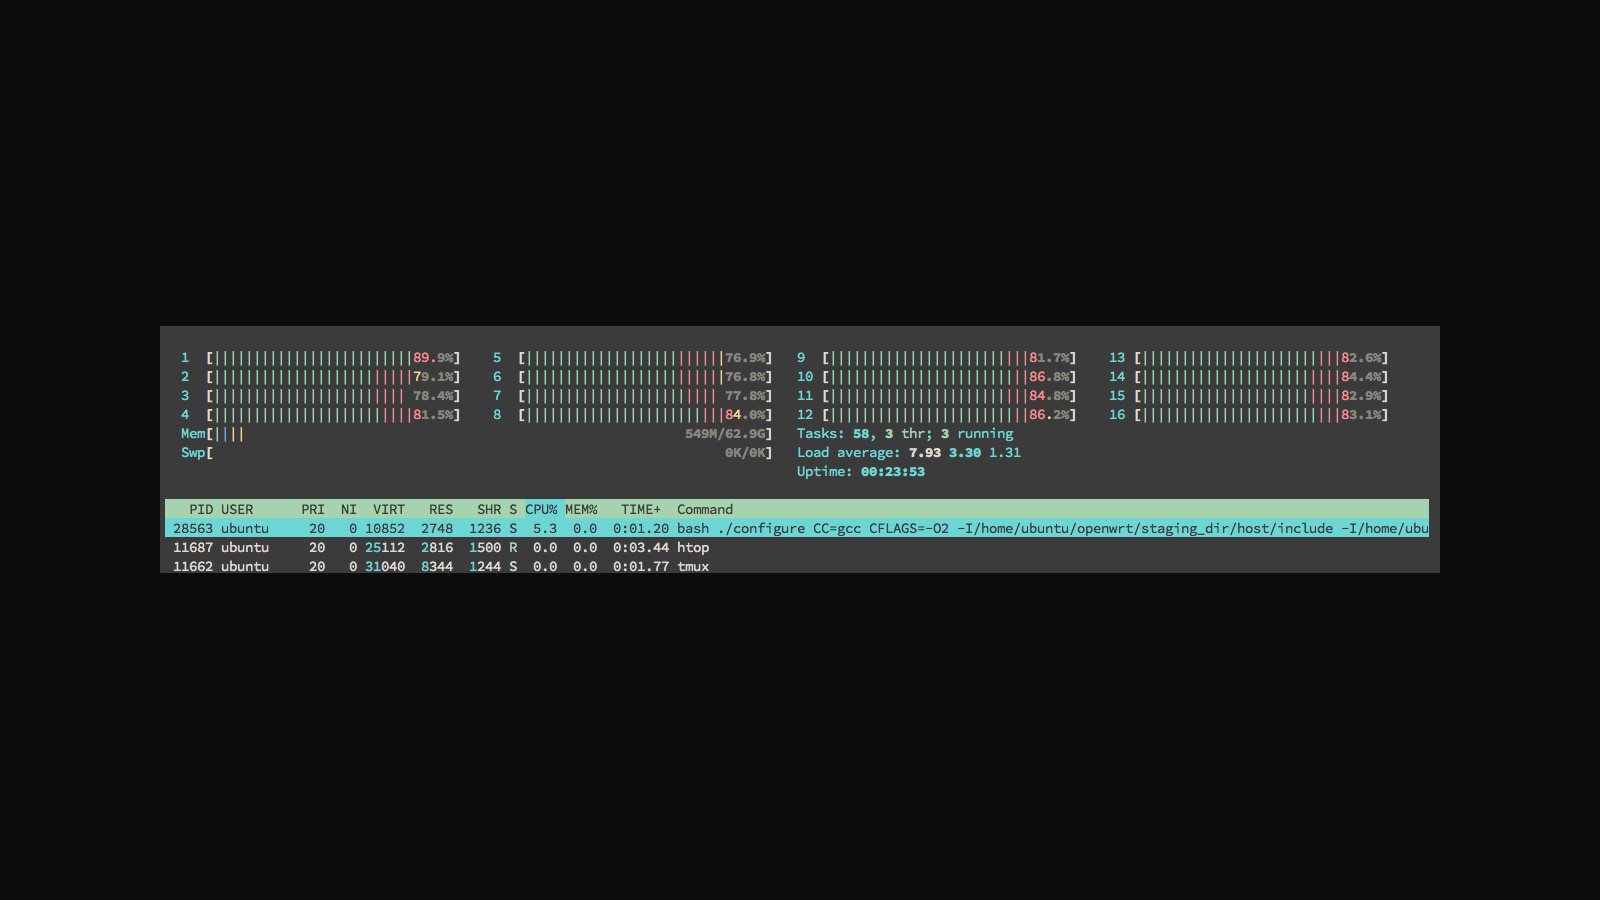Click the 0:01.77 TIME+ value

click(641, 566)
